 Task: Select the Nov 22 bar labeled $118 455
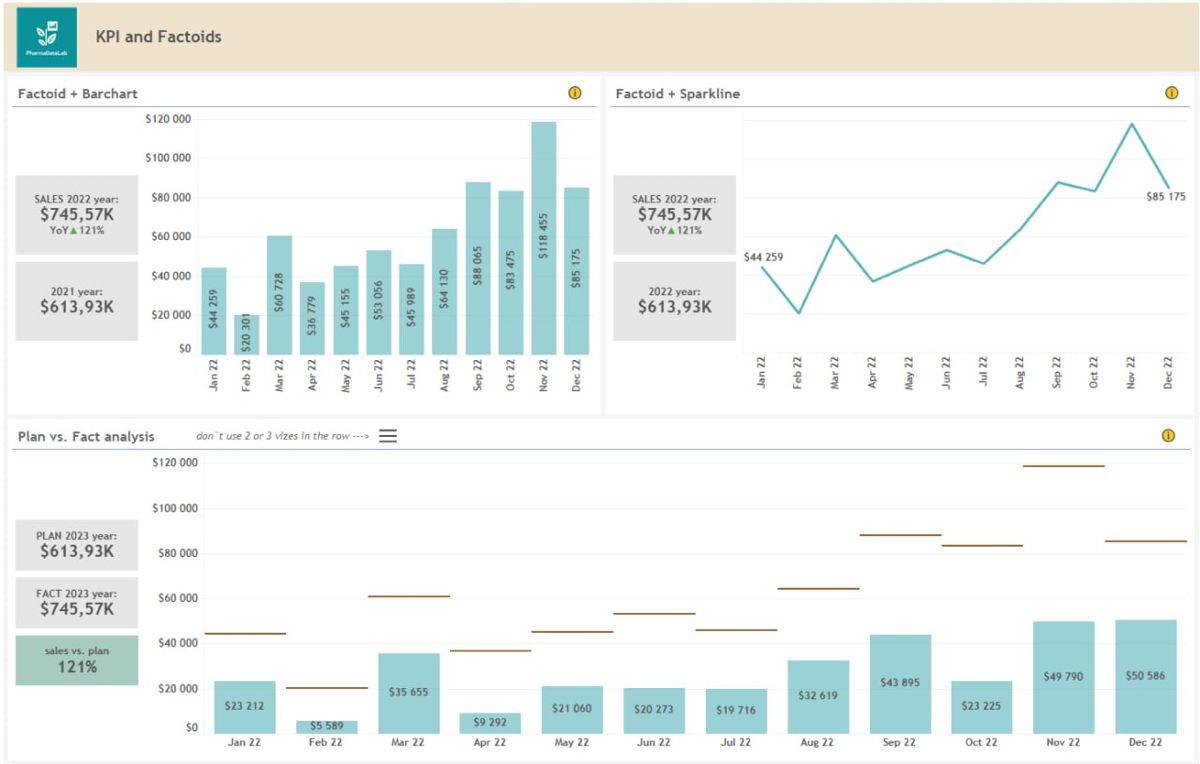(544, 238)
